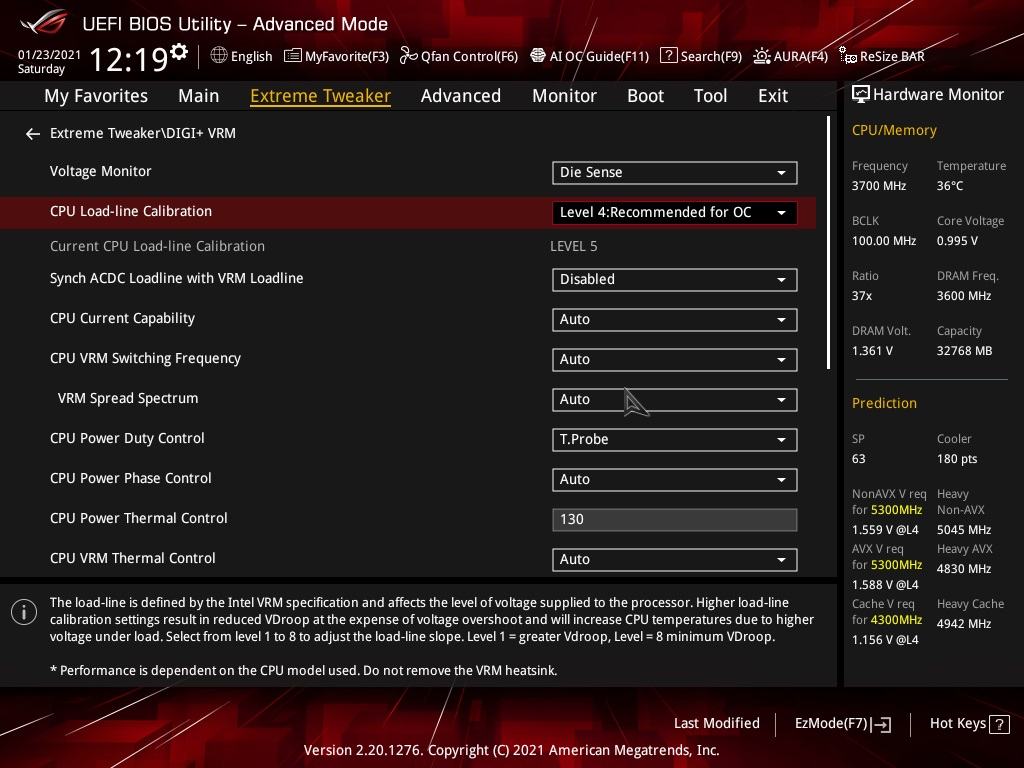Click the LEVEL 5 value
The height and width of the screenshot is (768, 1024).
[573, 246]
